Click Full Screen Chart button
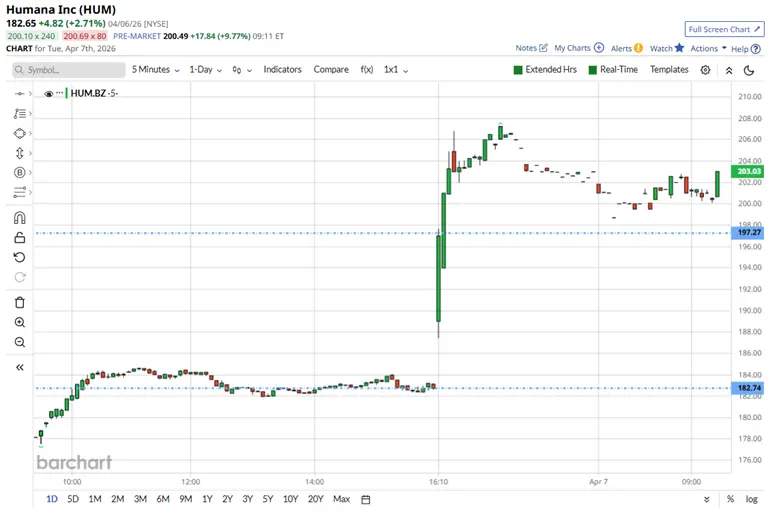This screenshot has height=520, width=779. pos(724,29)
